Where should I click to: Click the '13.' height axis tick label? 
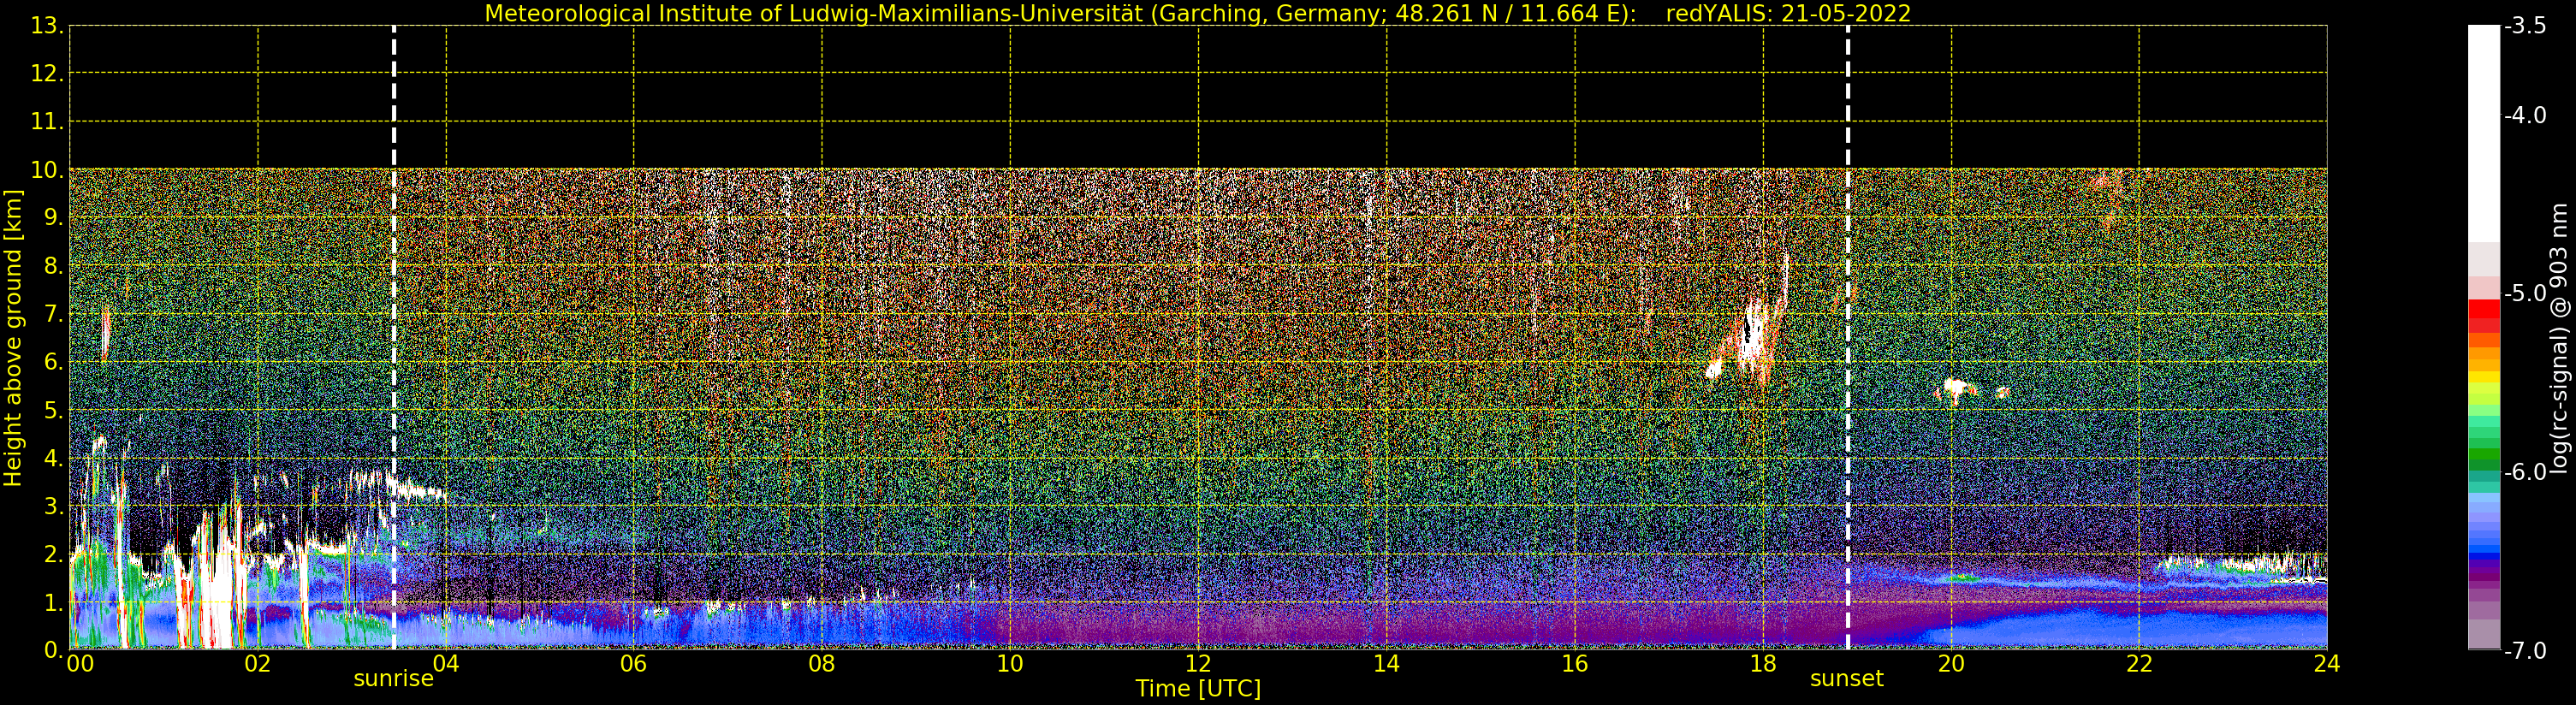[47, 26]
